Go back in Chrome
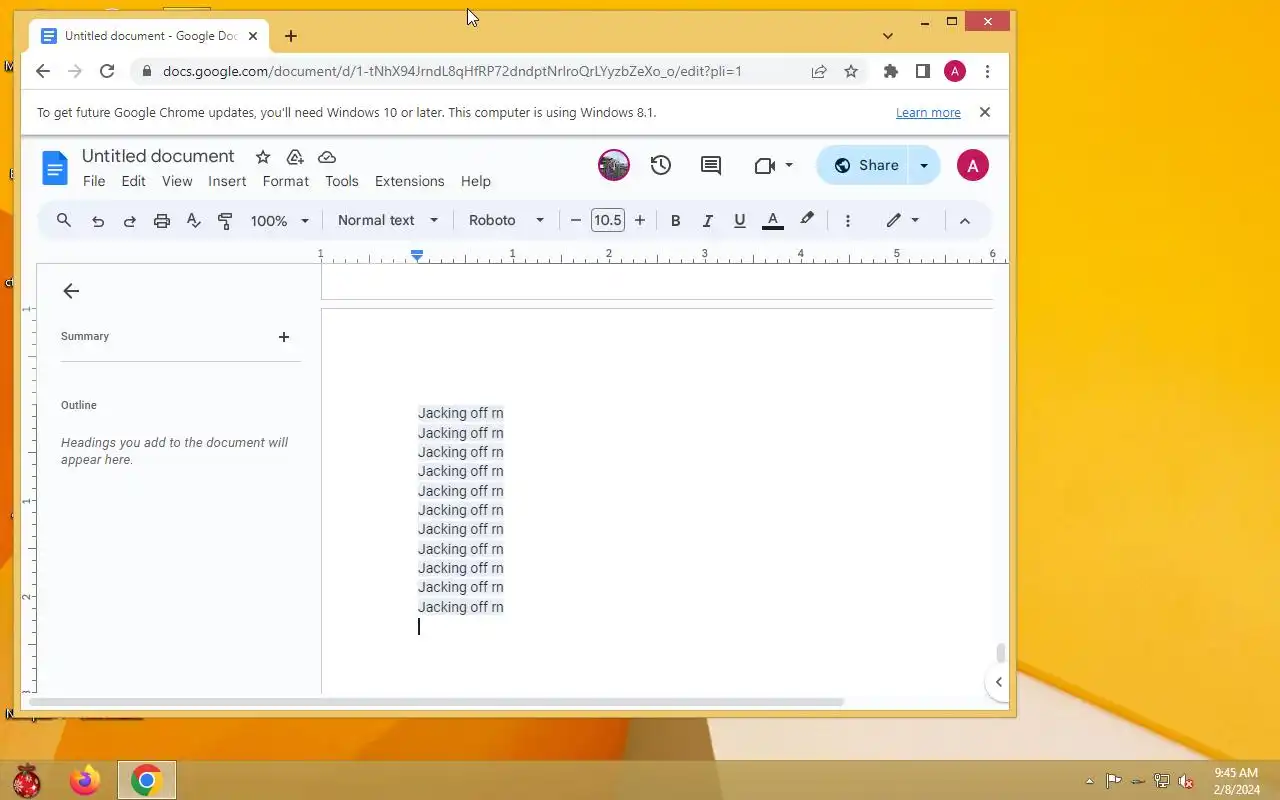The height and width of the screenshot is (800, 1280). pyautogui.click(x=42, y=71)
